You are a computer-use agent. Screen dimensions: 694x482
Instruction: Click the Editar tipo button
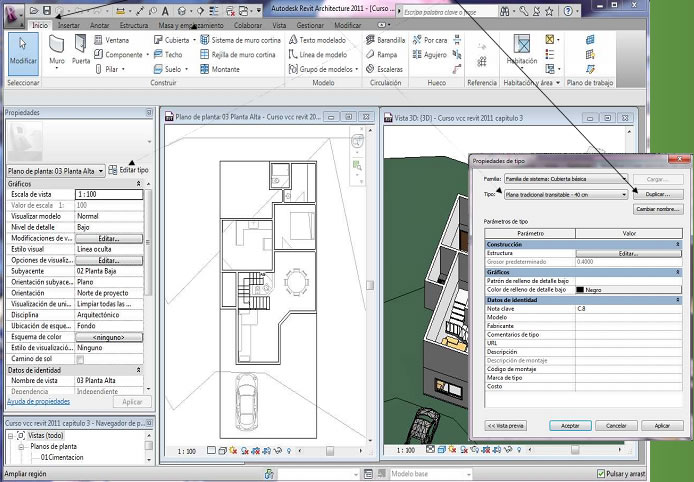click(129, 170)
